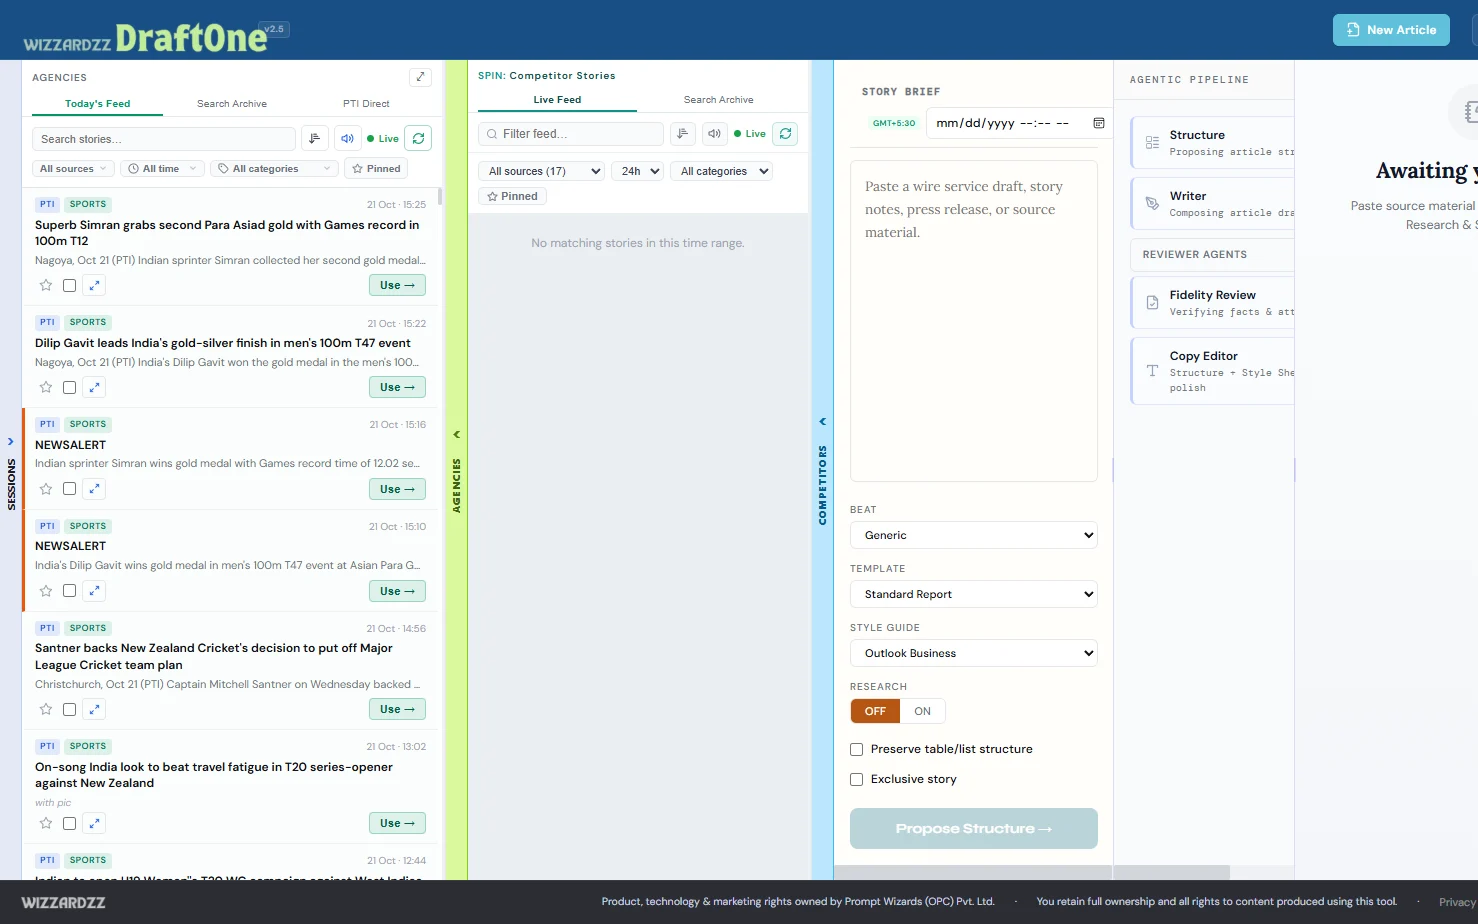The image size is (1478, 924).
Task: Toggle Pinned filter in SPIN panel
Action: (512, 196)
